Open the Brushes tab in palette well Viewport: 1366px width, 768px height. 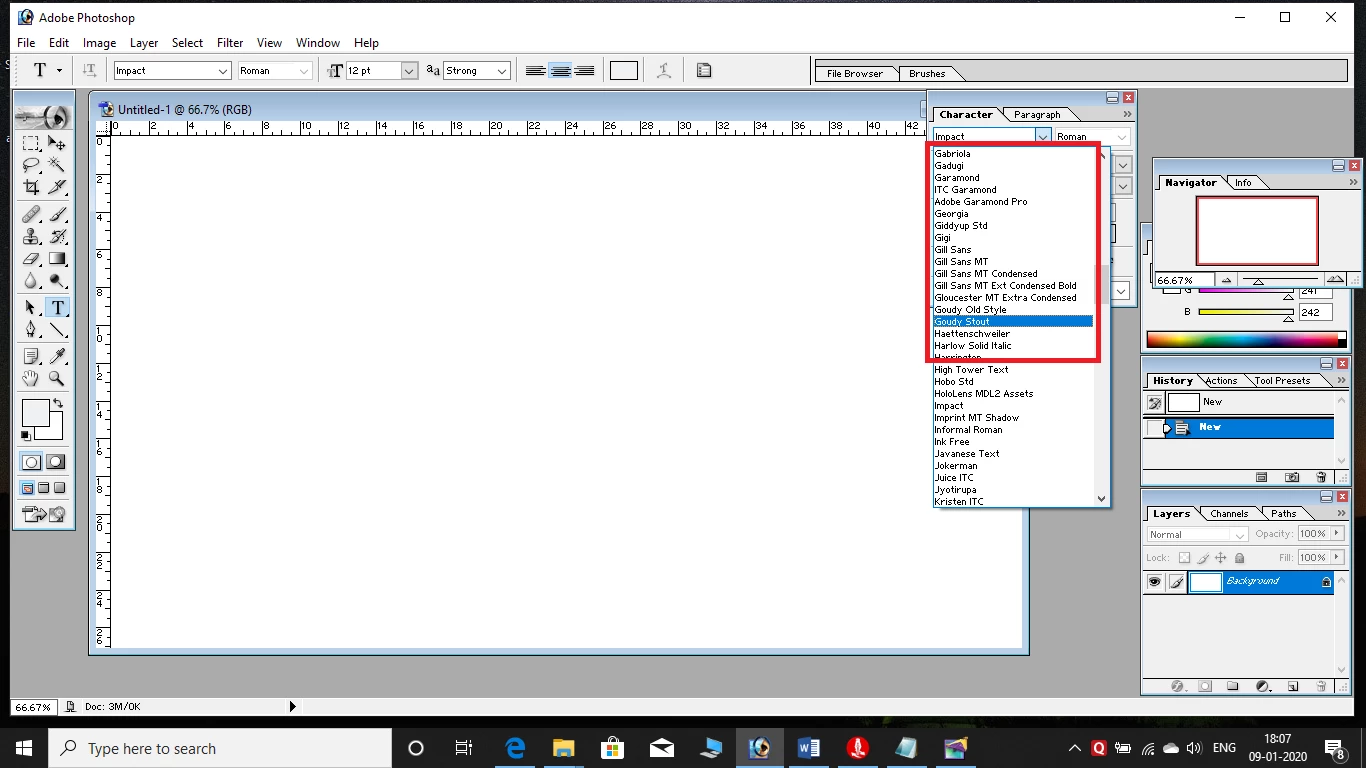[927, 74]
